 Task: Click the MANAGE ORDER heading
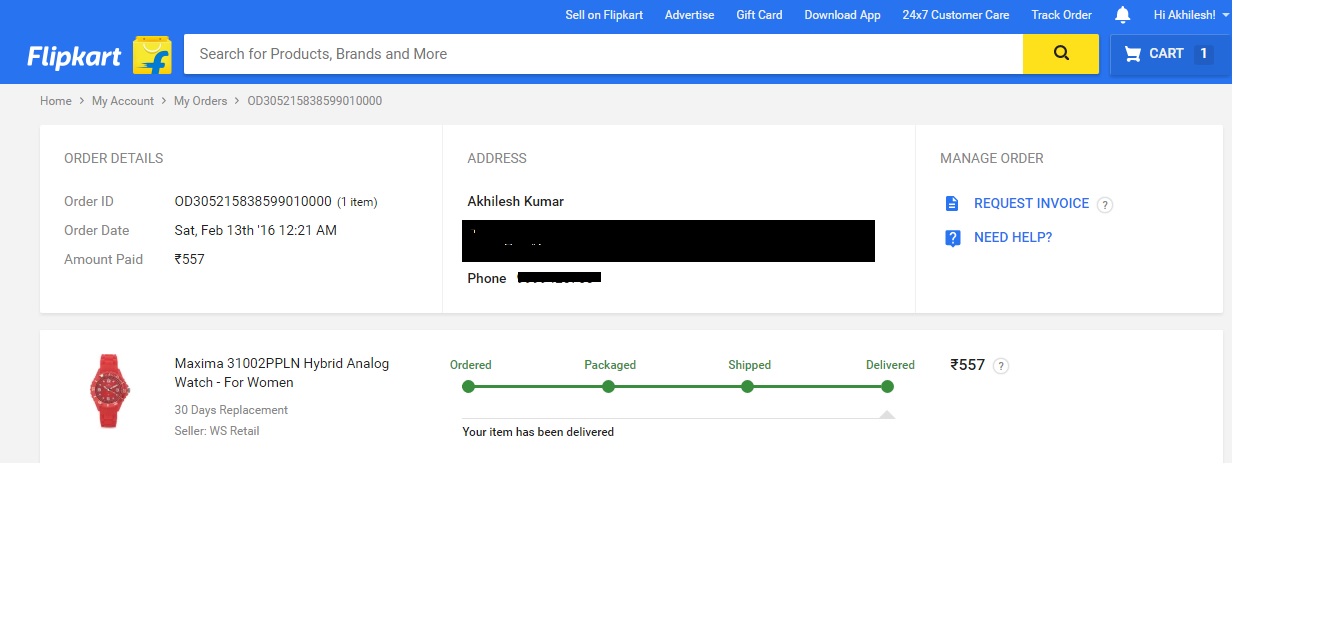click(992, 158)
